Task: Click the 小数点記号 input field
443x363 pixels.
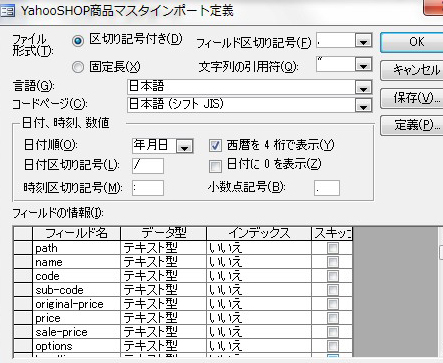Action: (327, 188)
